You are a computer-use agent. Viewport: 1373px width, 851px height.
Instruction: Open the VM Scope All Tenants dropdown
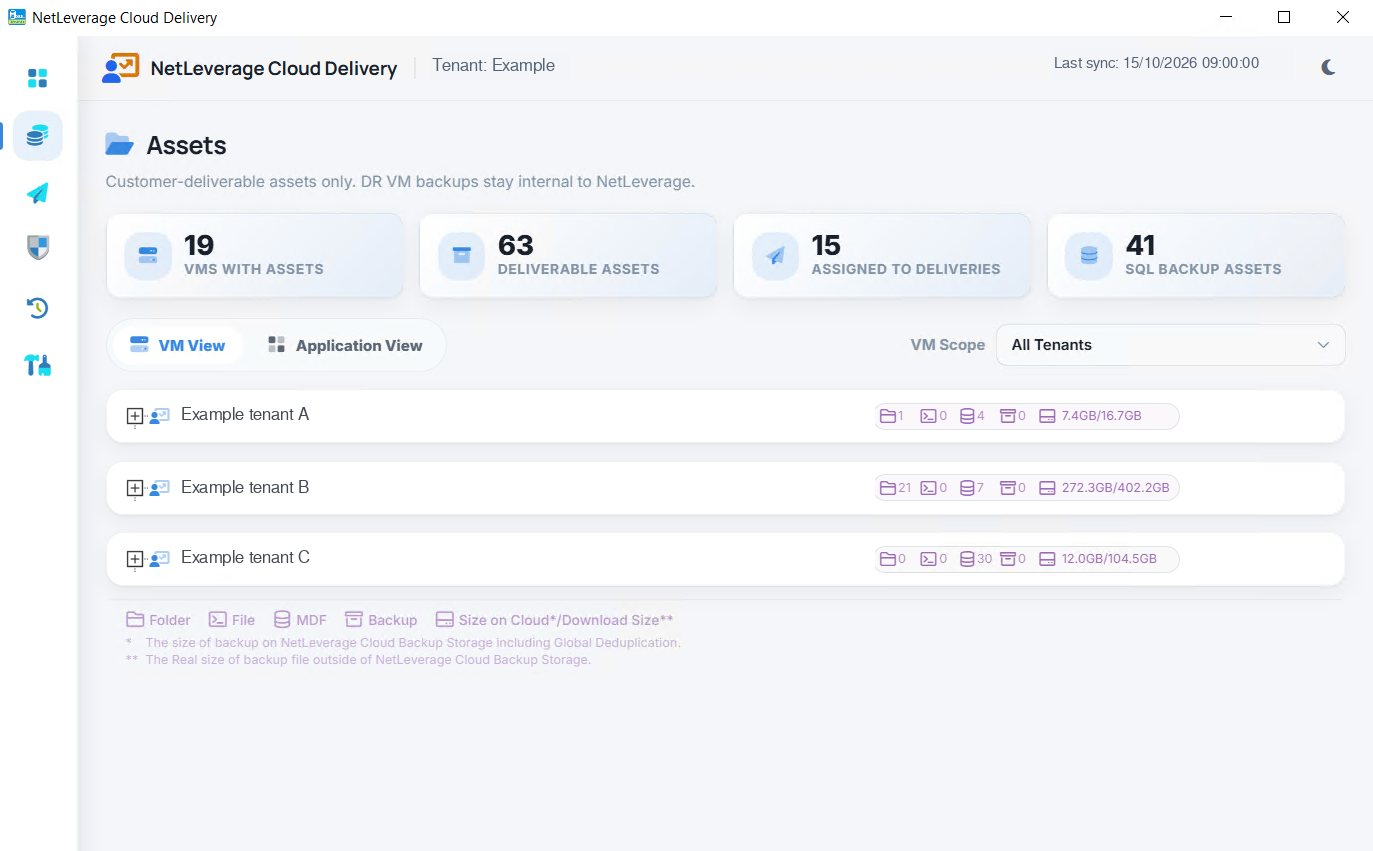[x=1170, y=345]
